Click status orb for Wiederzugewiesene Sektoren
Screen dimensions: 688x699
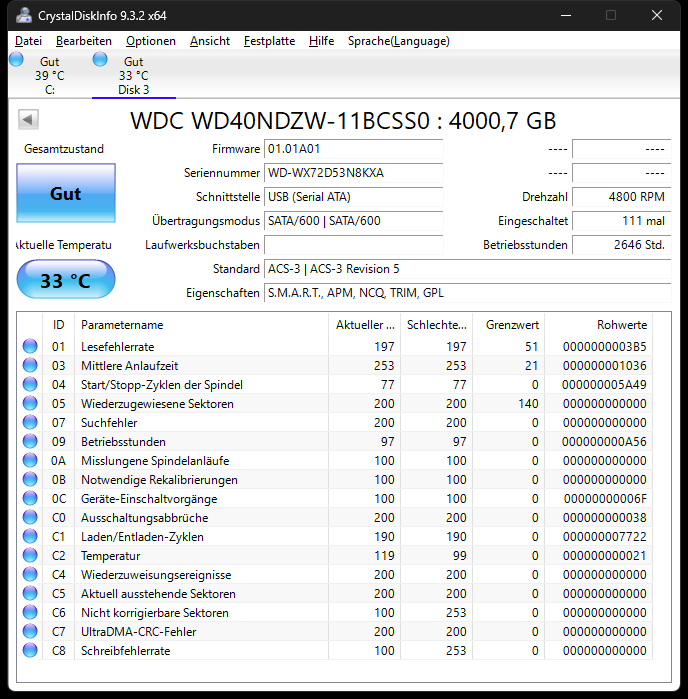[x=30, y=403]
